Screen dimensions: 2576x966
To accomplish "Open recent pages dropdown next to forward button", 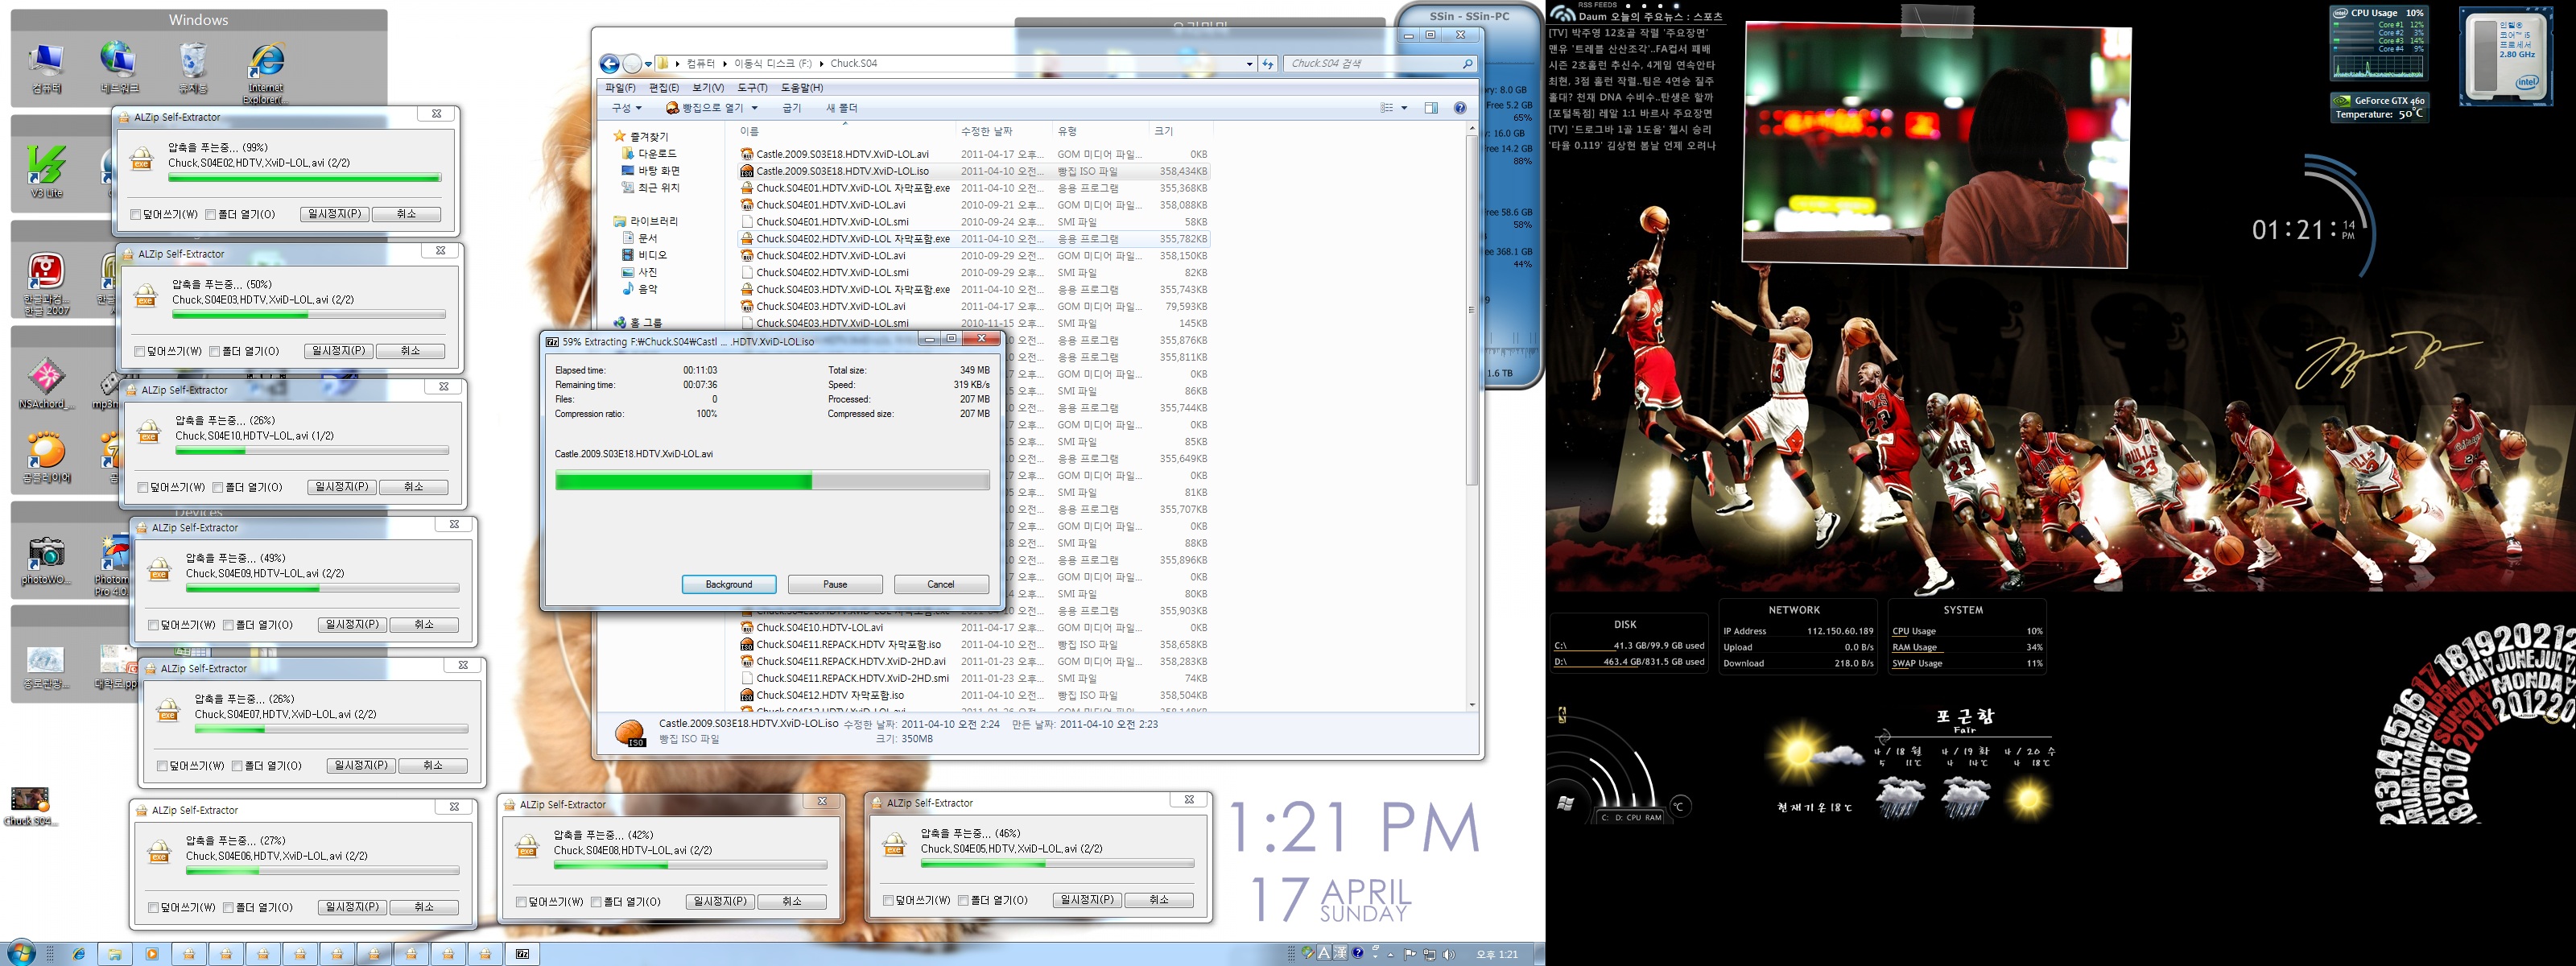I will tap(648, 64).
